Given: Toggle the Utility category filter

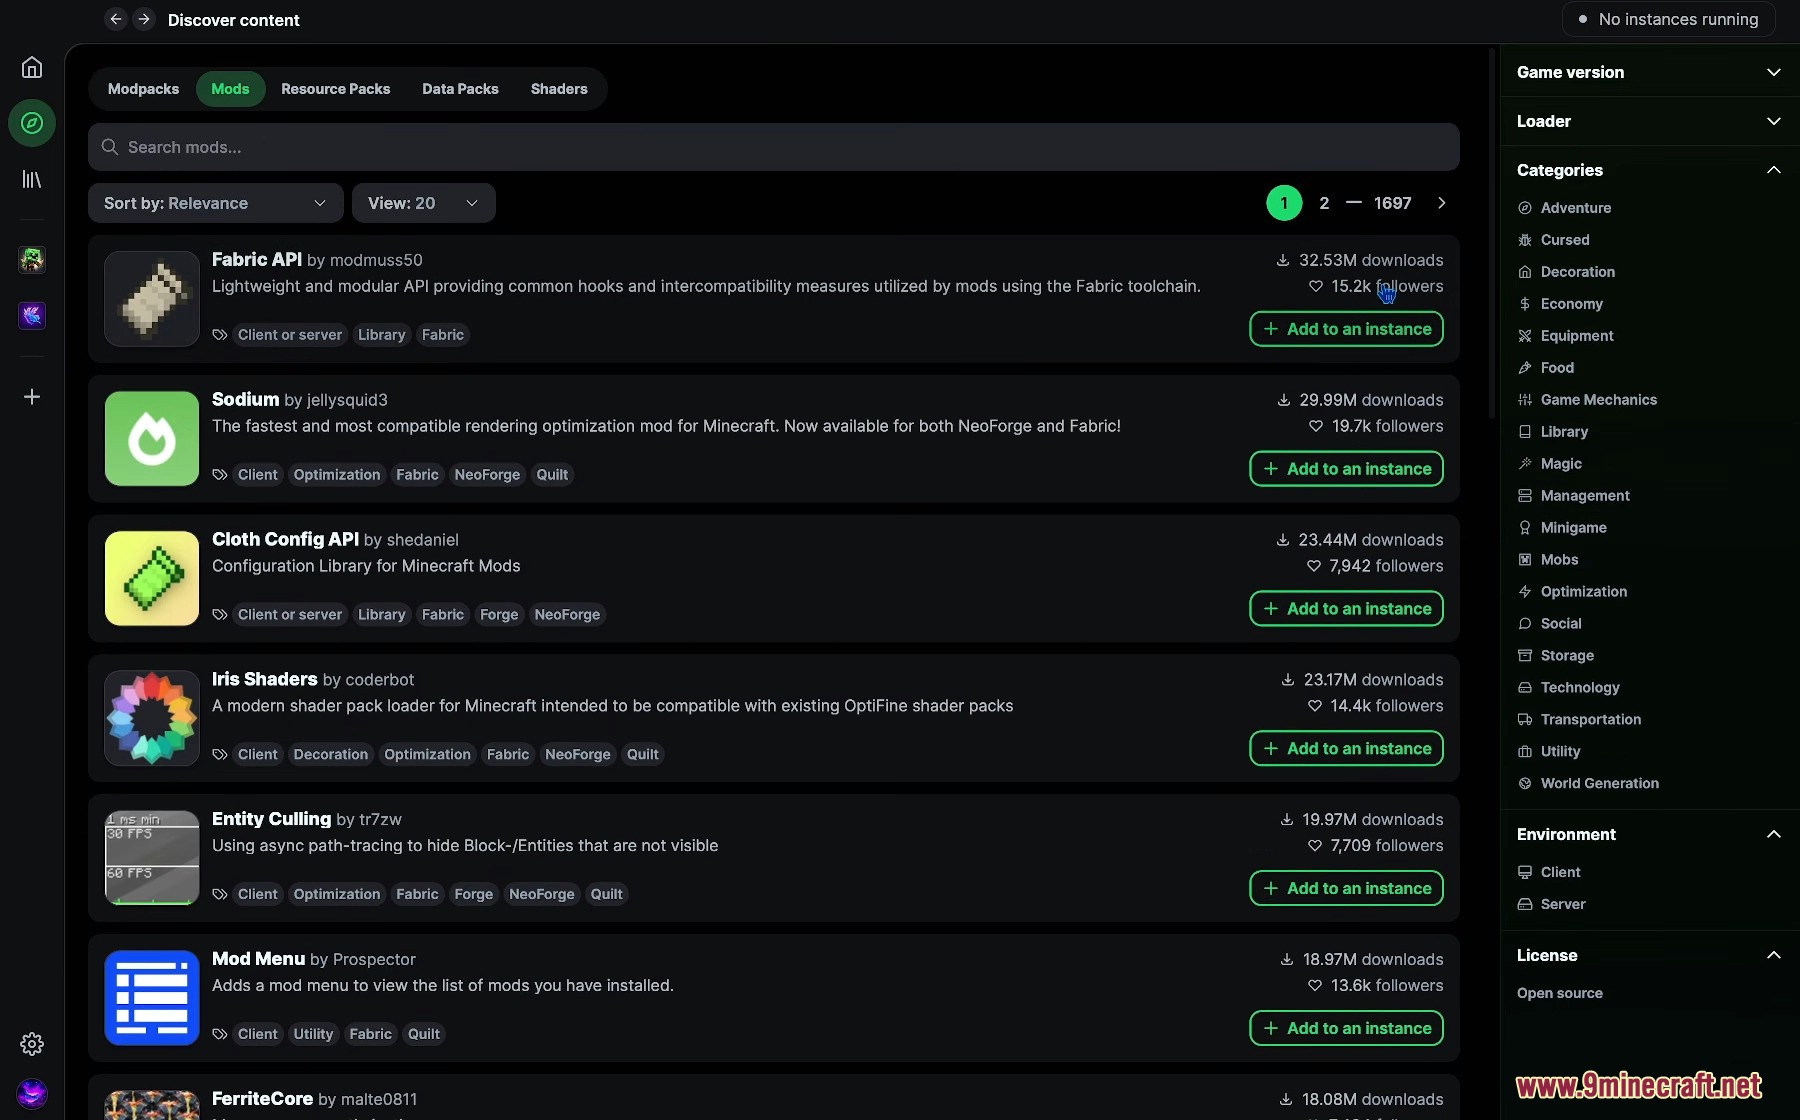Looking at the screenshot, I should [x=1549, y=752].
